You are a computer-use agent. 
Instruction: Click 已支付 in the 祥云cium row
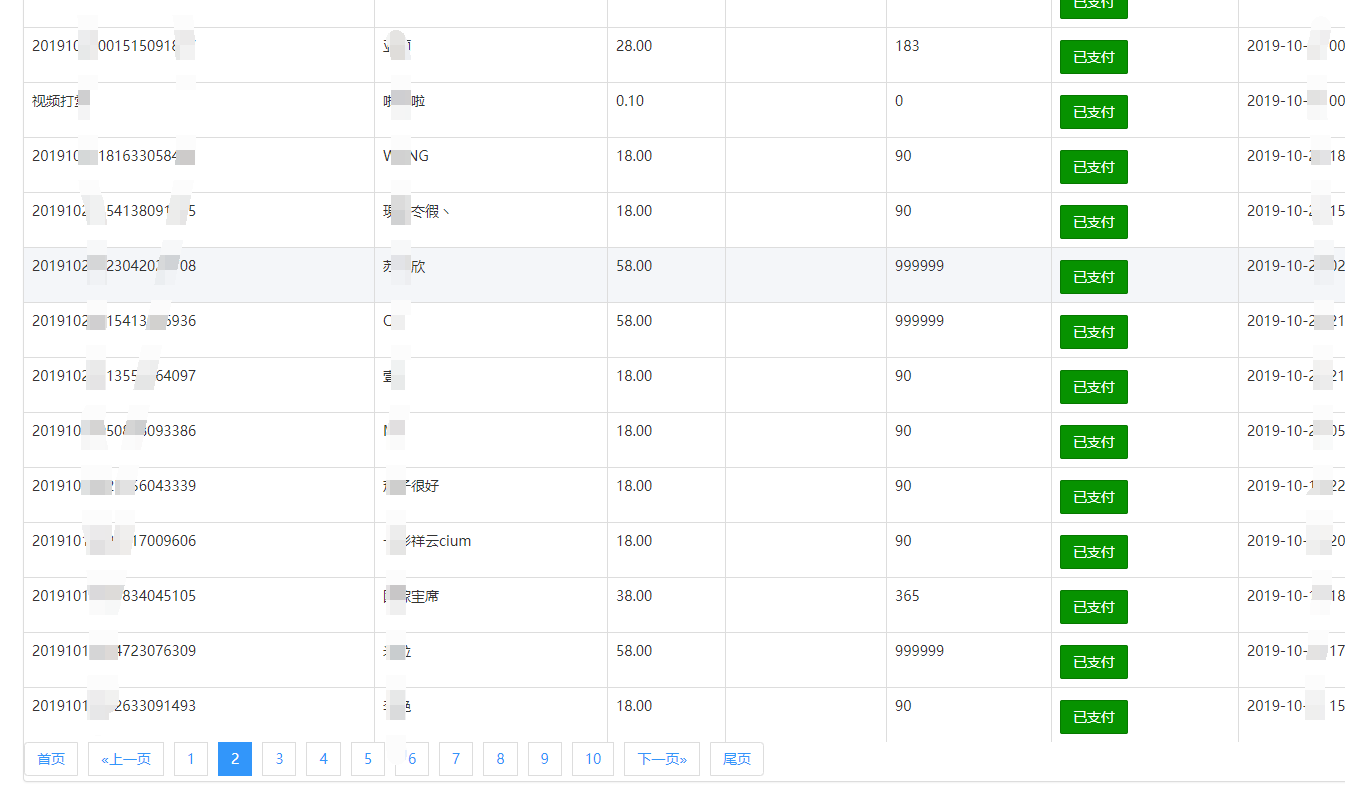(1094, 552)
